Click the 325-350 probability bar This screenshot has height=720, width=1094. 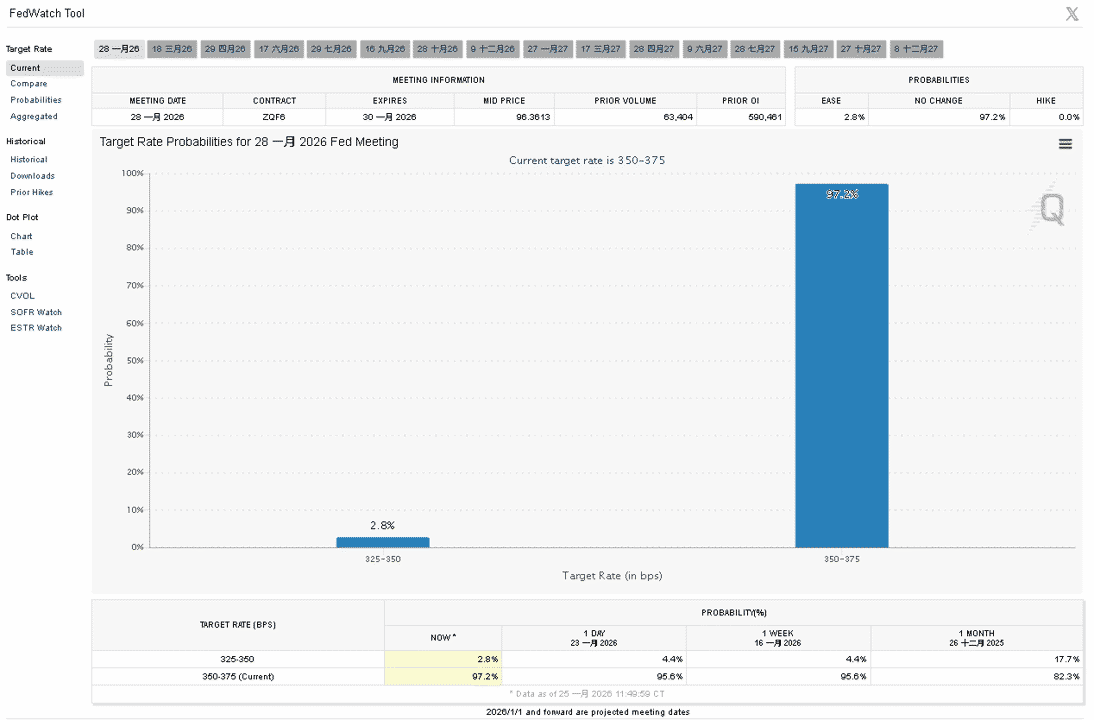point(382,542)
